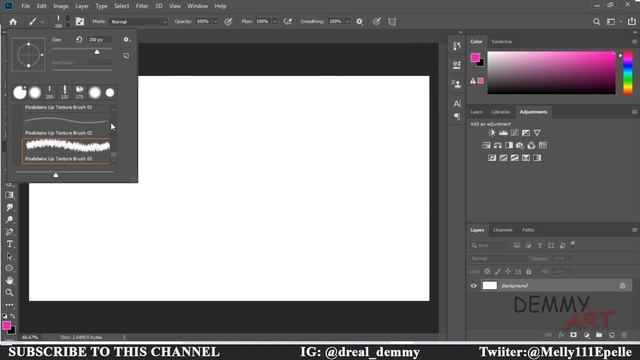The width and height of the screenshot is (640, 360).
Task: Add Levels adjustment icon
Action: (x=503, y=133)
